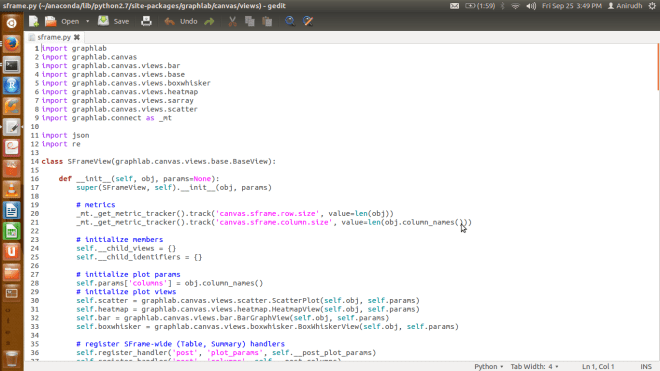The height and width of the screenshot is (371, 660).
Task: Click 'def __init__' on line 16
Action: tap(139, 179)
